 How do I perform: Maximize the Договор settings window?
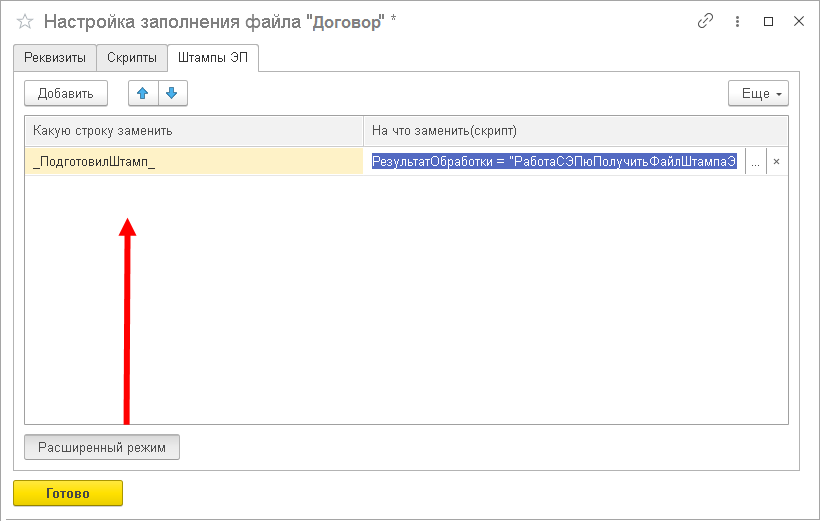point(768,21)
